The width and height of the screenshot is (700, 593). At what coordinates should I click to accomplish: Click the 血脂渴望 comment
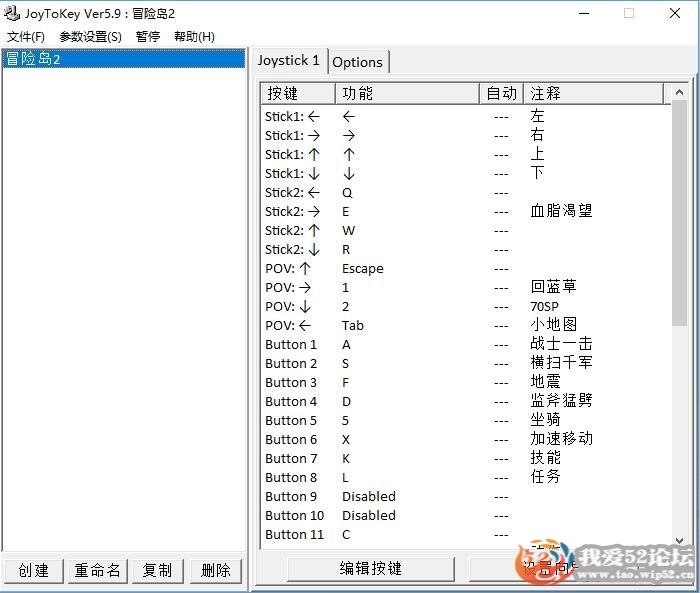point(561,210)
